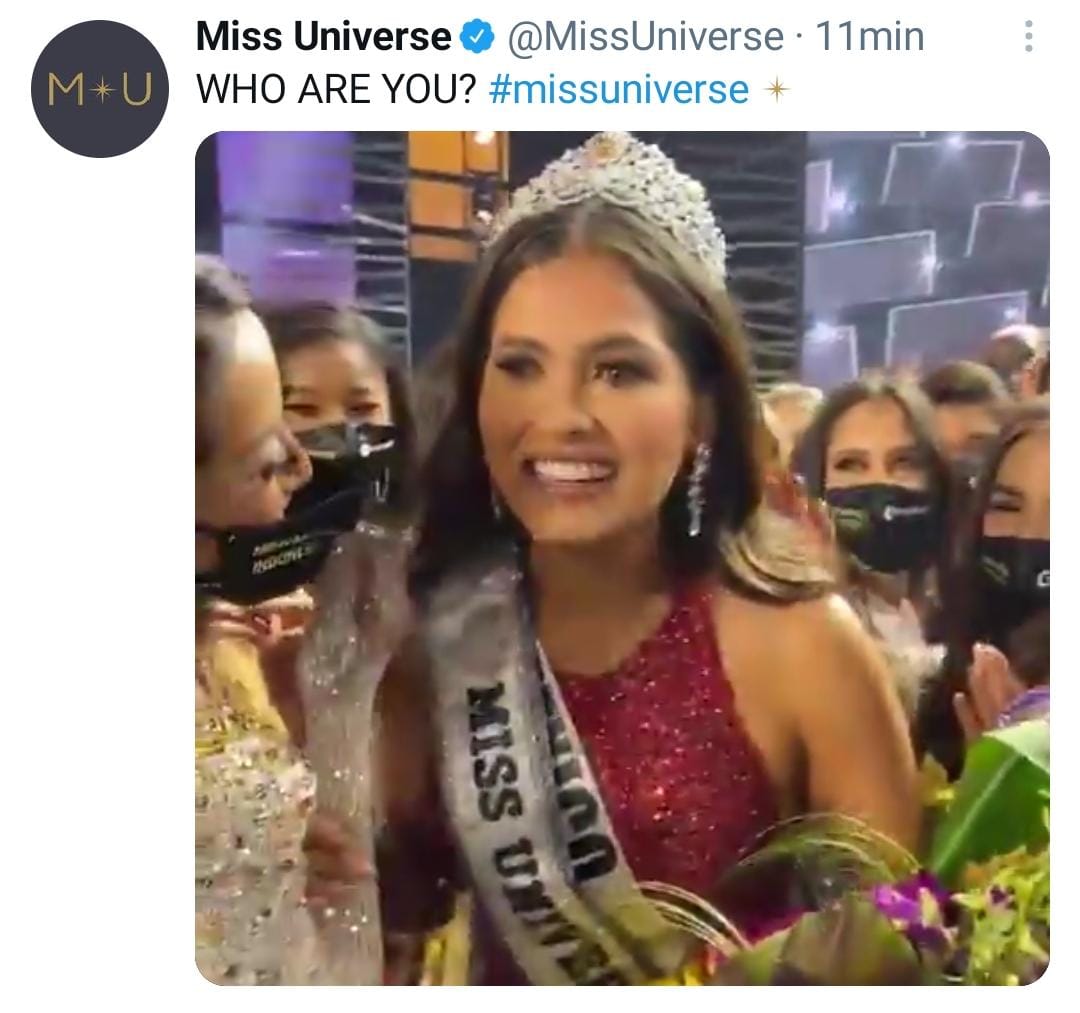Image resolution: width=1080 pixels, height=1013 pixels.
Task: Open the tweet's video thumbnail
Action: click(622, 558)
